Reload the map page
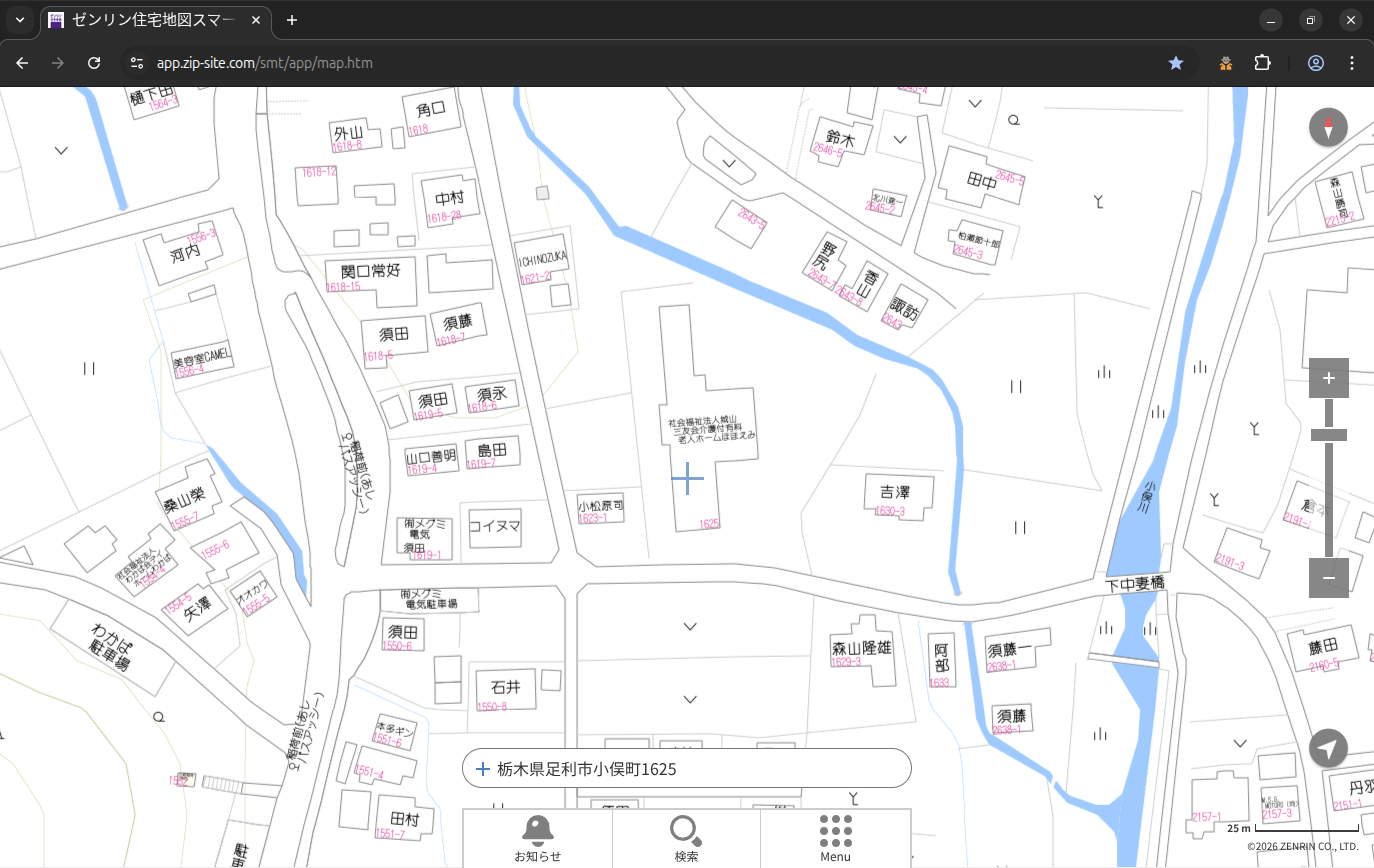 pyautogui.click(x=94, y=63)
